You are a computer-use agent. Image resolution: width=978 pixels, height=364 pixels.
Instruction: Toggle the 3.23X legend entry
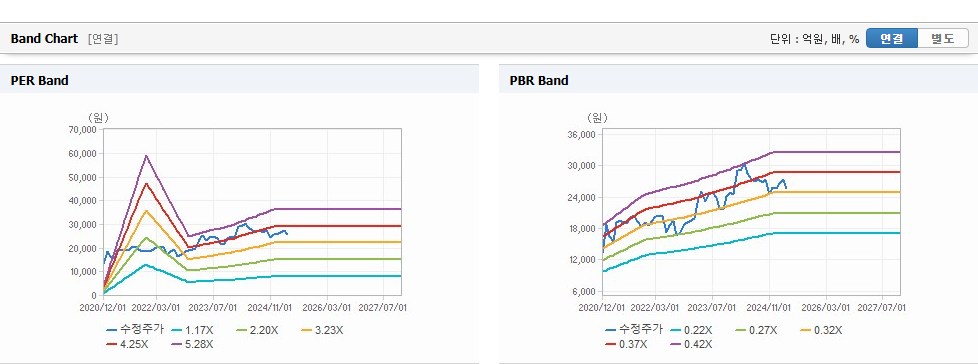[x=322, y=330]
